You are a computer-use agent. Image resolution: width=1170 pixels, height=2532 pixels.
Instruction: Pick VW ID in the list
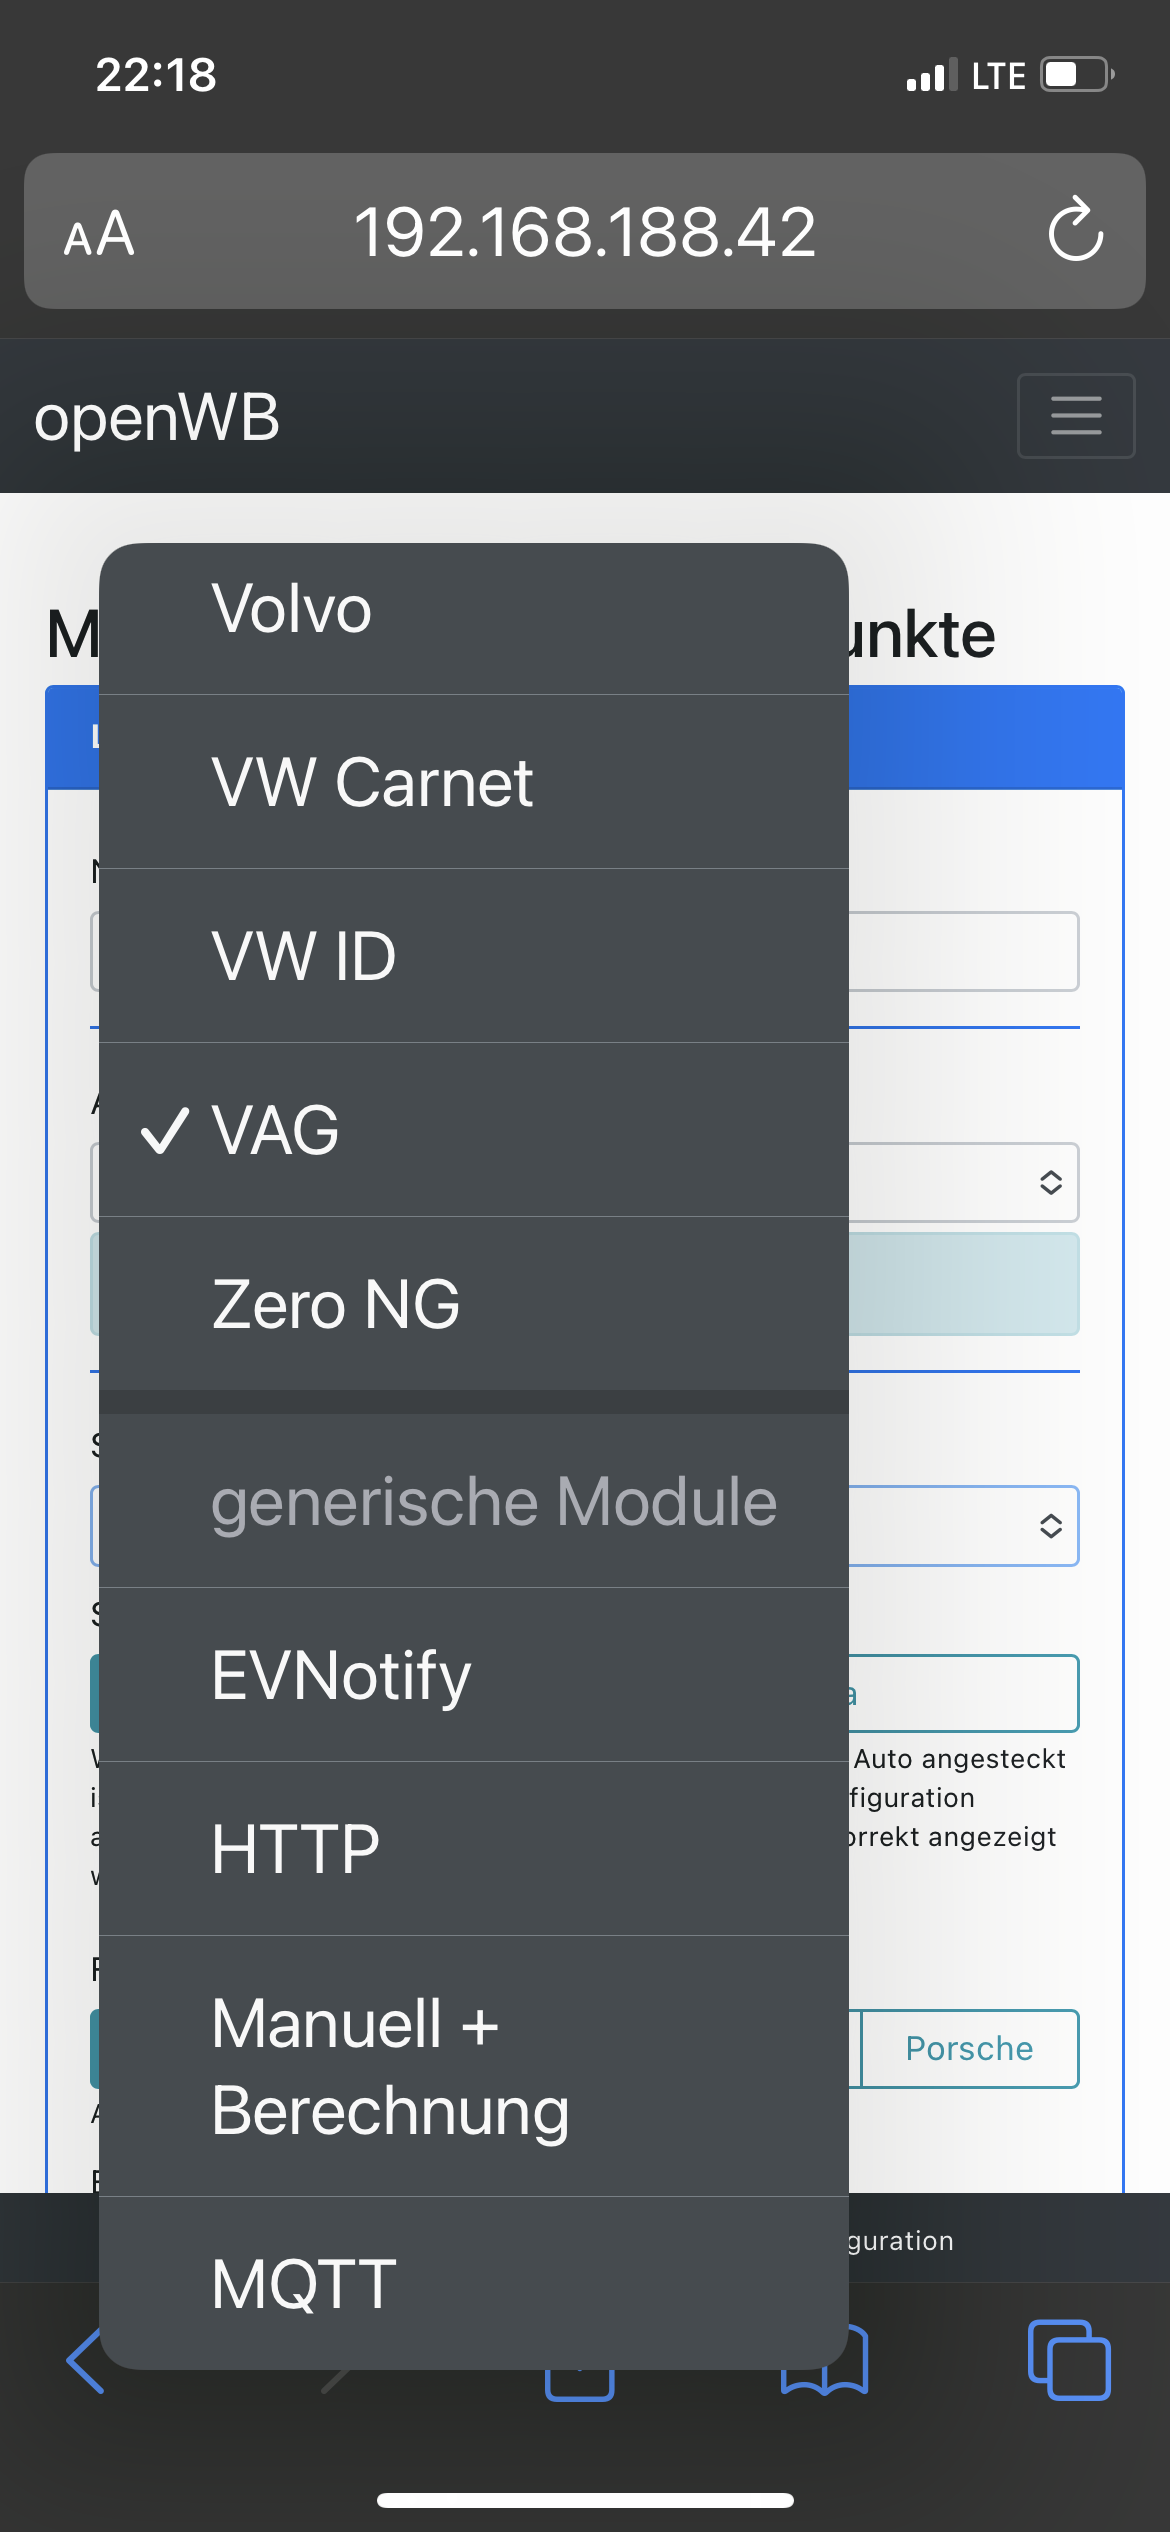point(473,956)
